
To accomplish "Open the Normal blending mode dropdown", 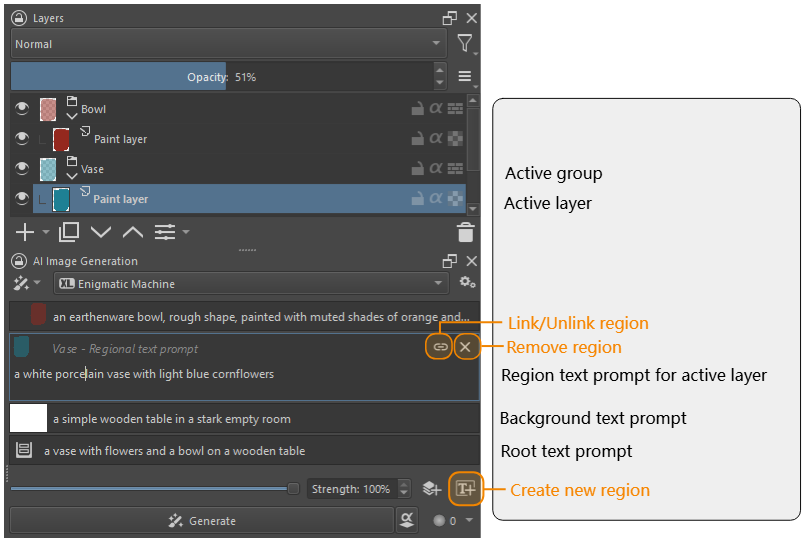I will (x=229, y=44).
